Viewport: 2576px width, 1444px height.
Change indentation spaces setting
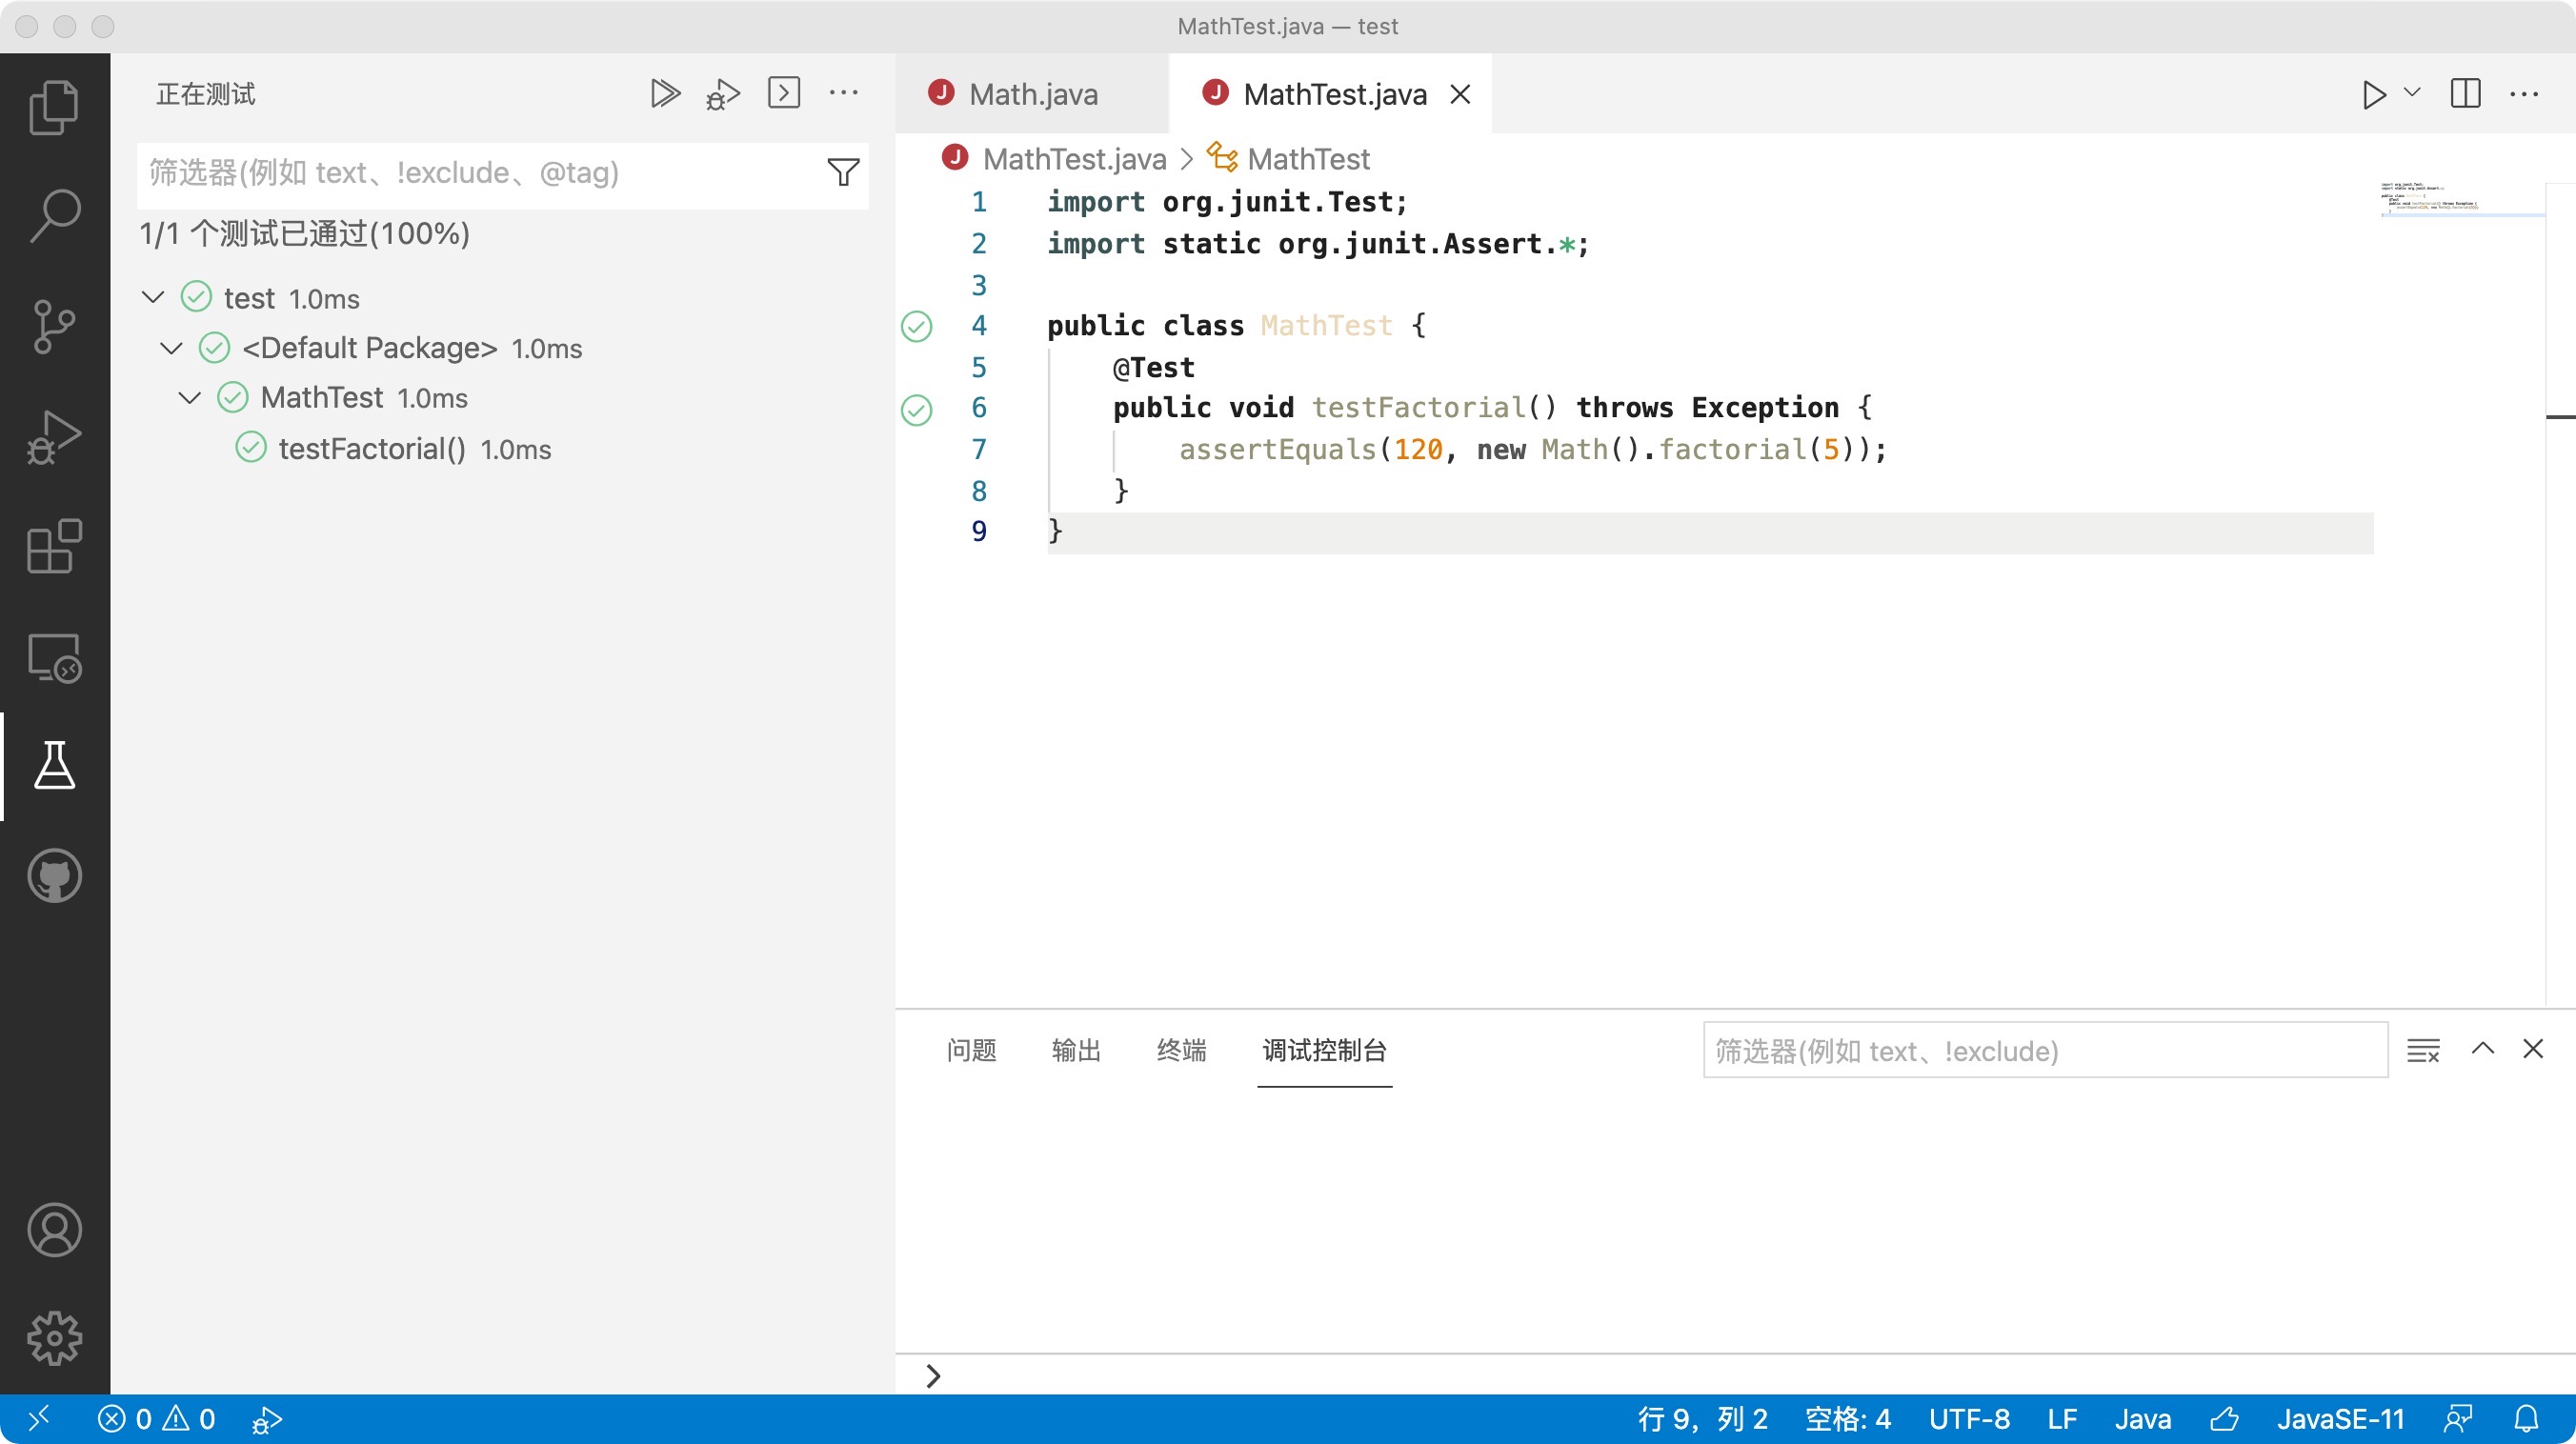1847,1419
